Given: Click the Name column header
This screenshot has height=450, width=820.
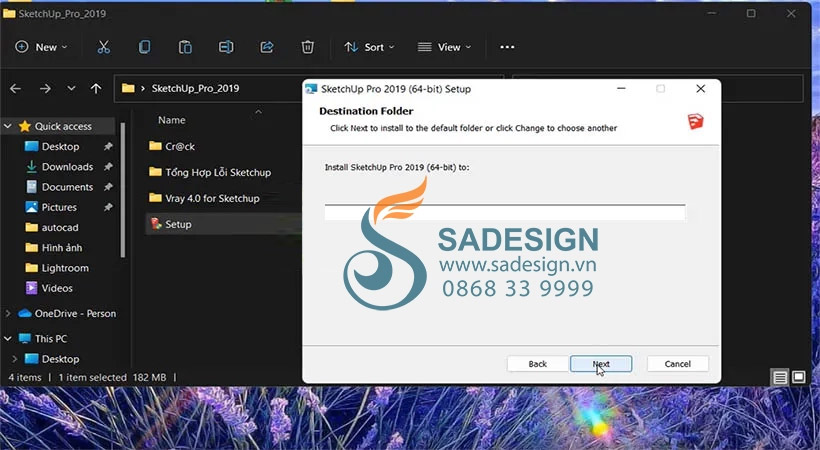Looking at the screenshot, I should 172,120.
